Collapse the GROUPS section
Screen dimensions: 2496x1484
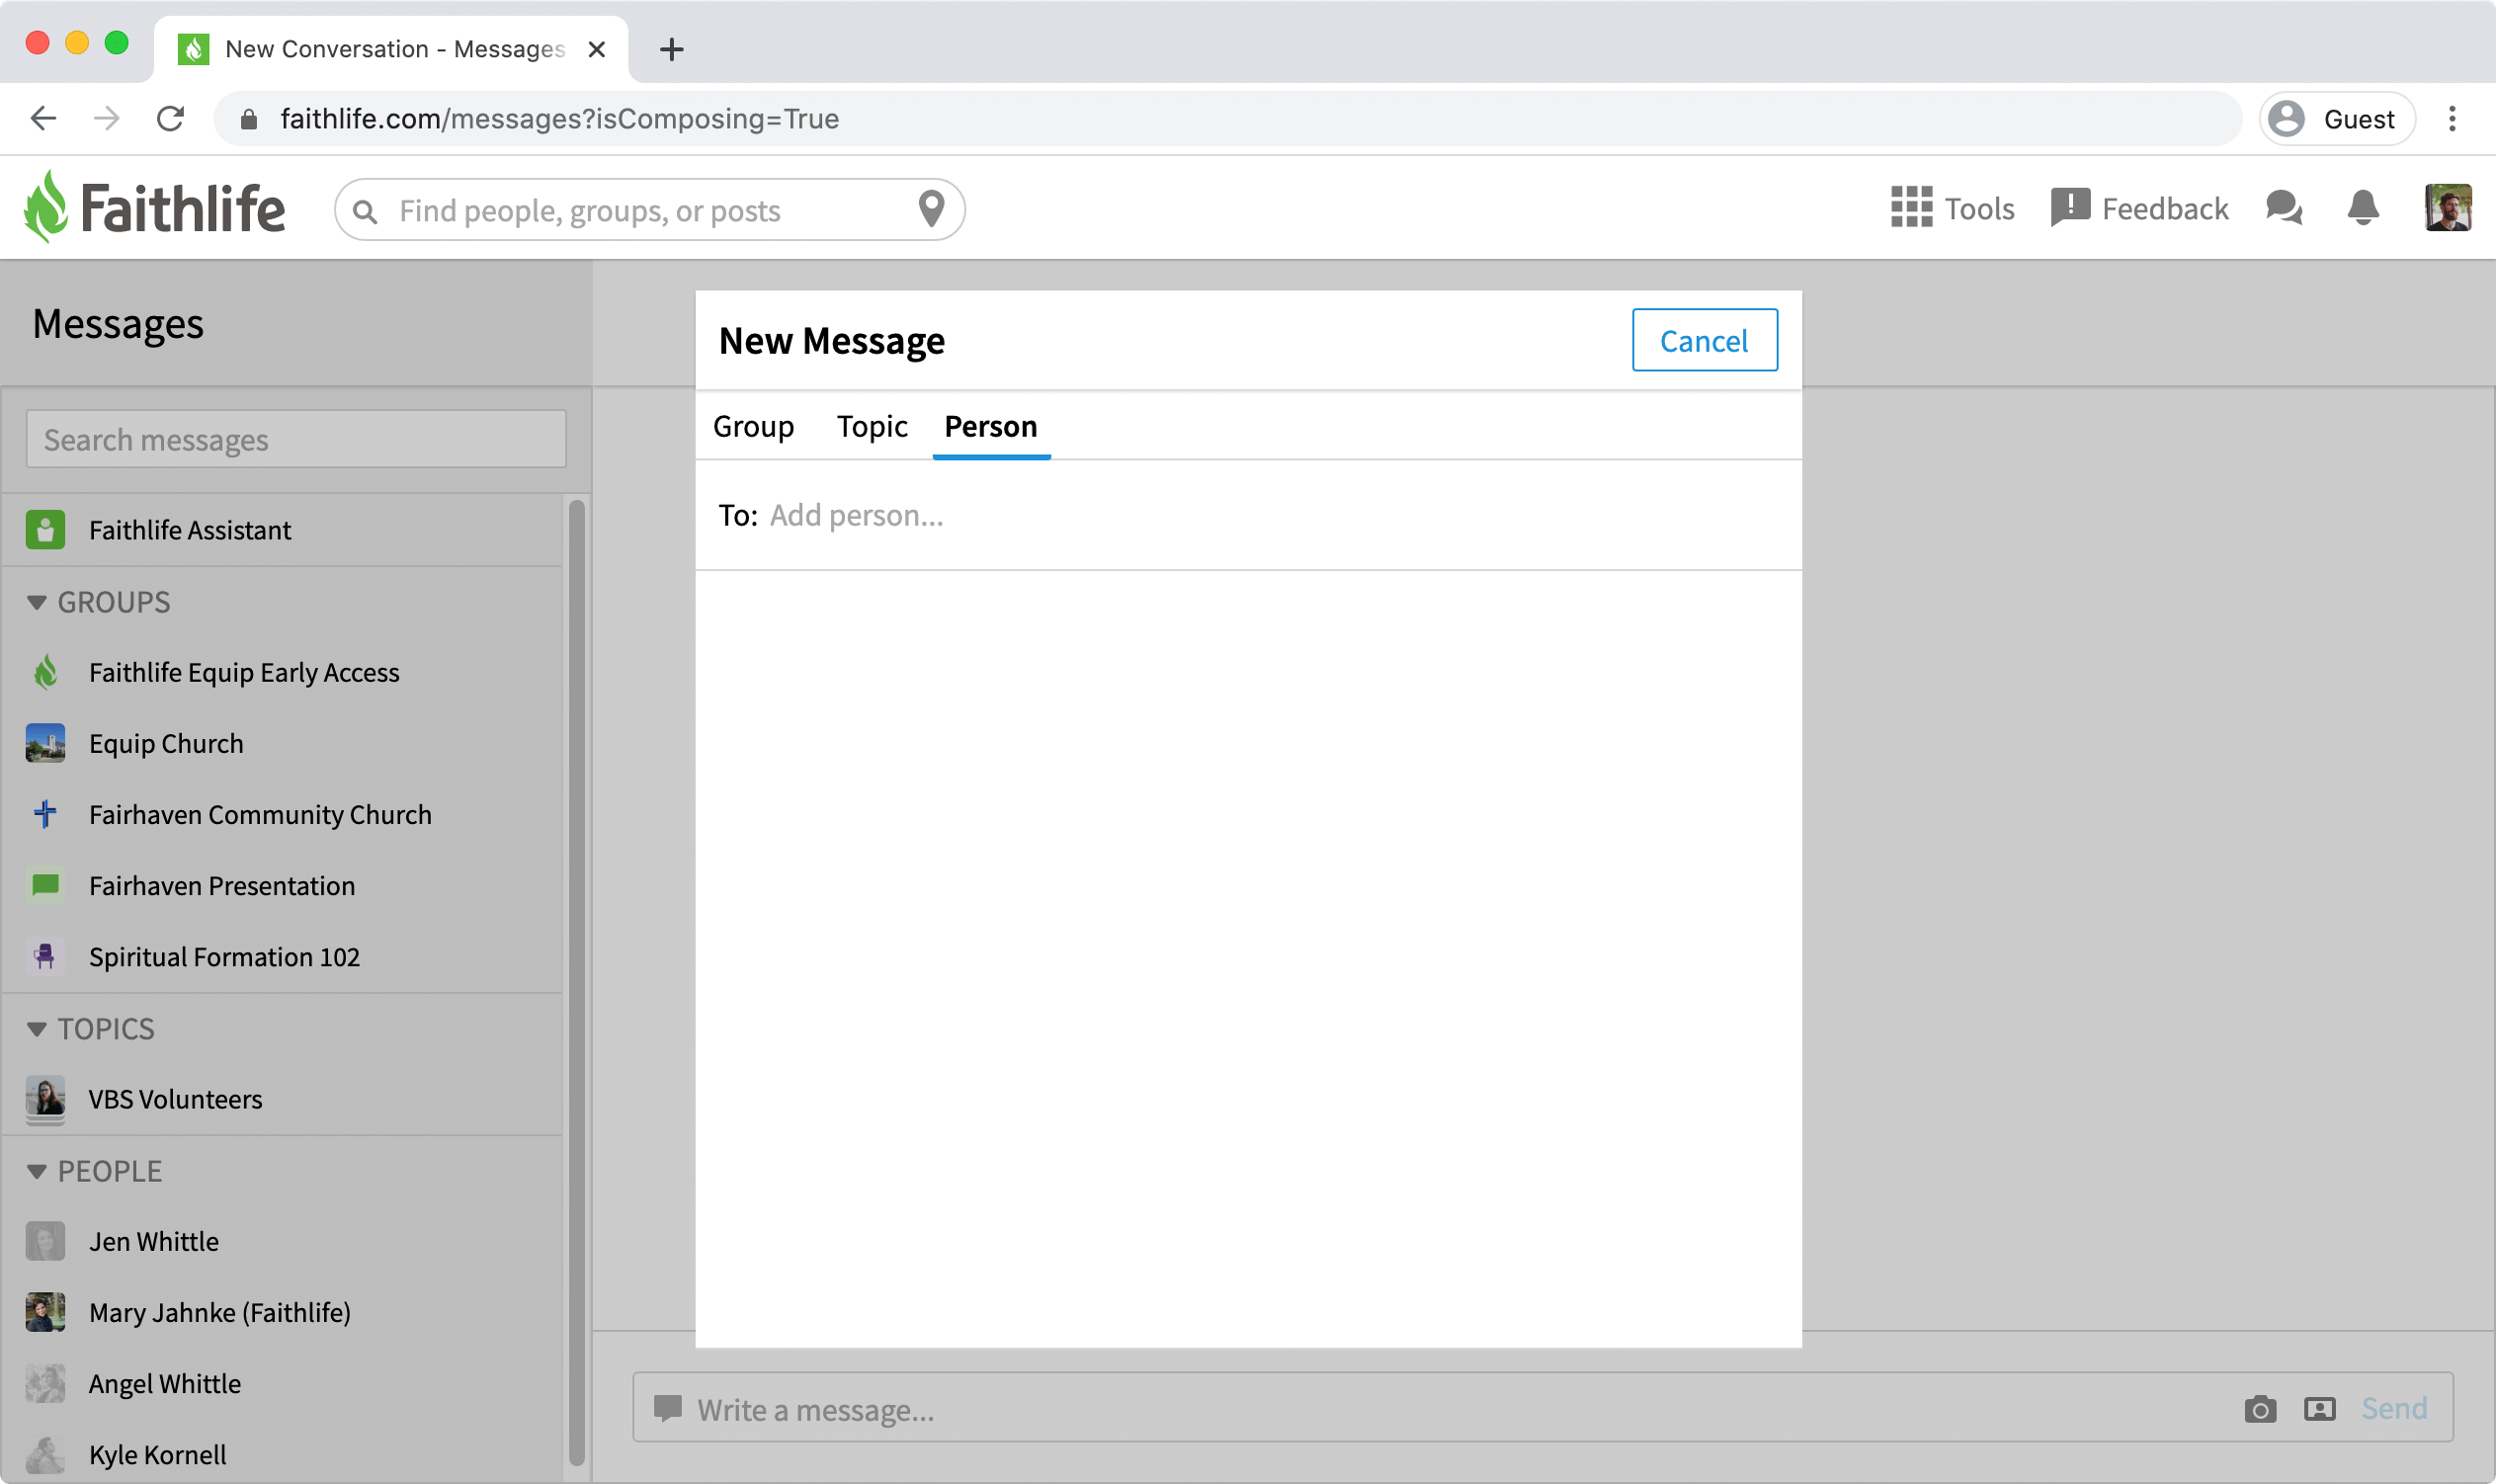tap(37, 602)
